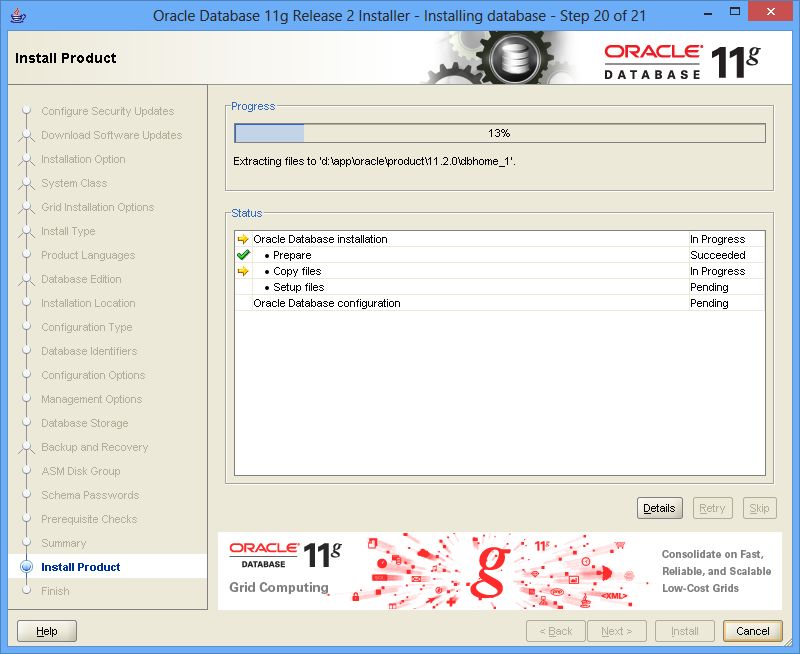Select Prerequisite Checks step
The width and height of the screenshot is (800, 654).
tap(89, 519)
